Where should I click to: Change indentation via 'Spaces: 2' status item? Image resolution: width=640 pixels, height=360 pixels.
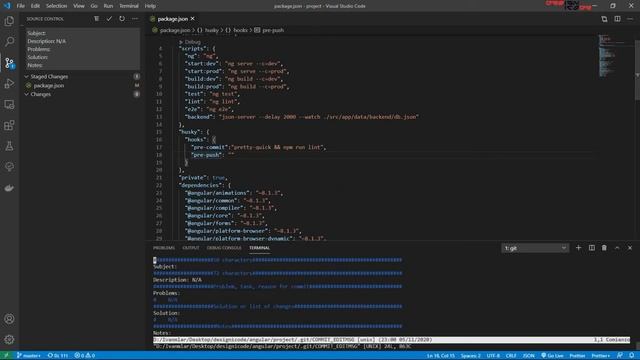click(471, 356)
